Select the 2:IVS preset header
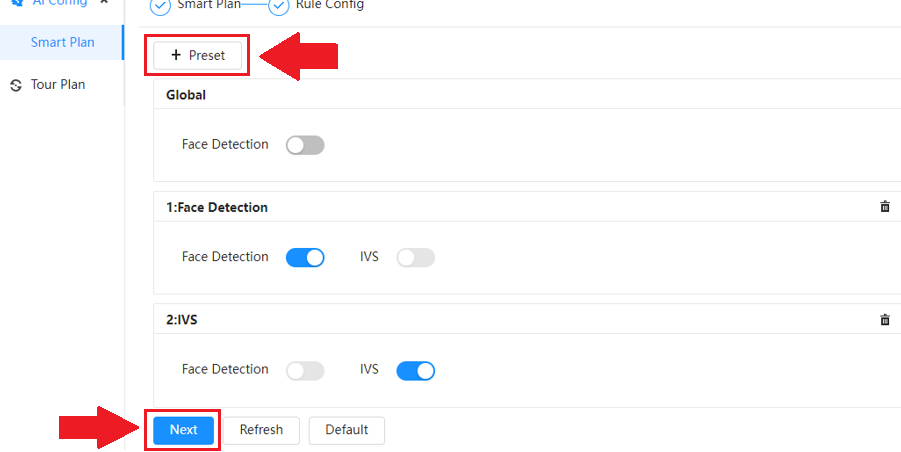901x452 pixels. [x=182, y=320]
